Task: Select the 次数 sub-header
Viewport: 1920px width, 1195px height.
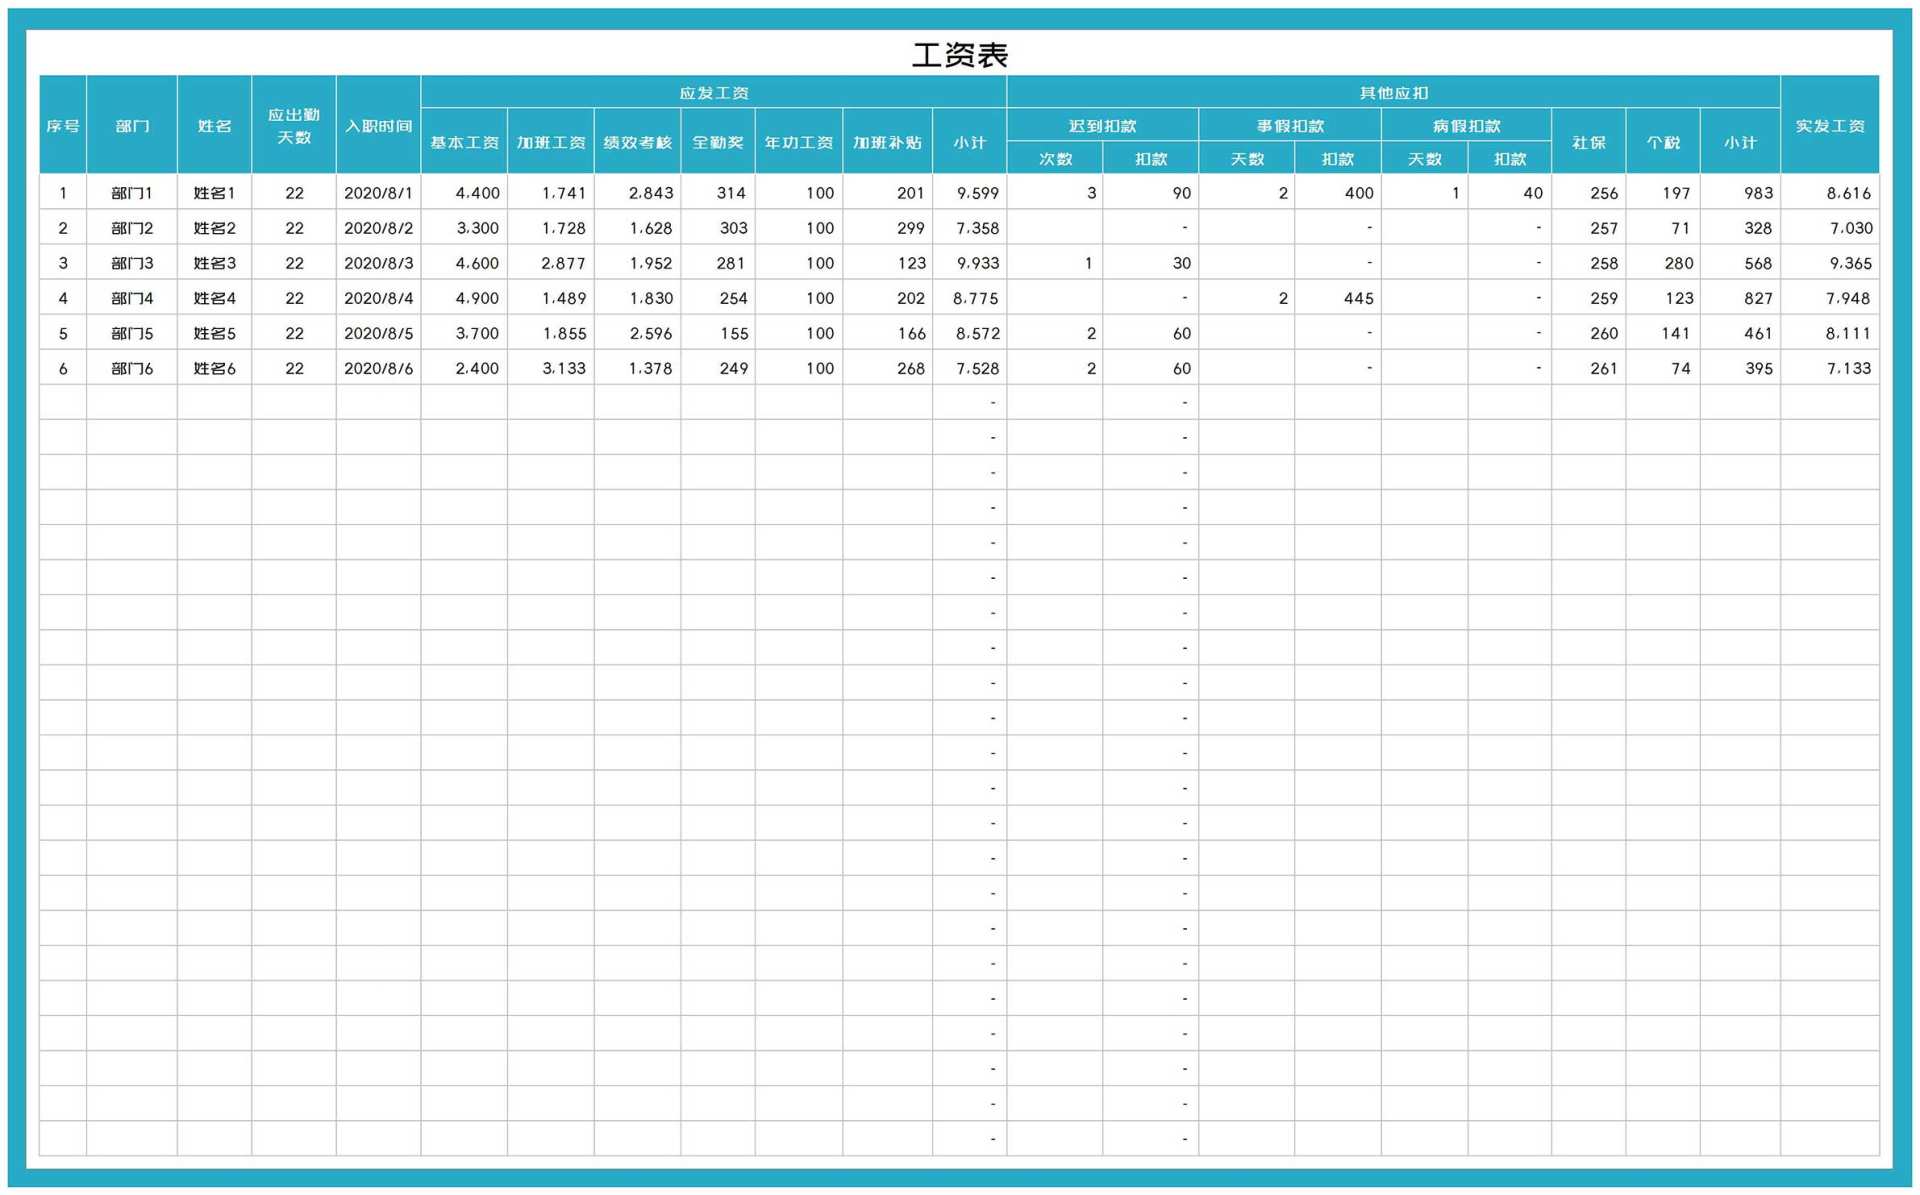Action: tap(1055, 158)
